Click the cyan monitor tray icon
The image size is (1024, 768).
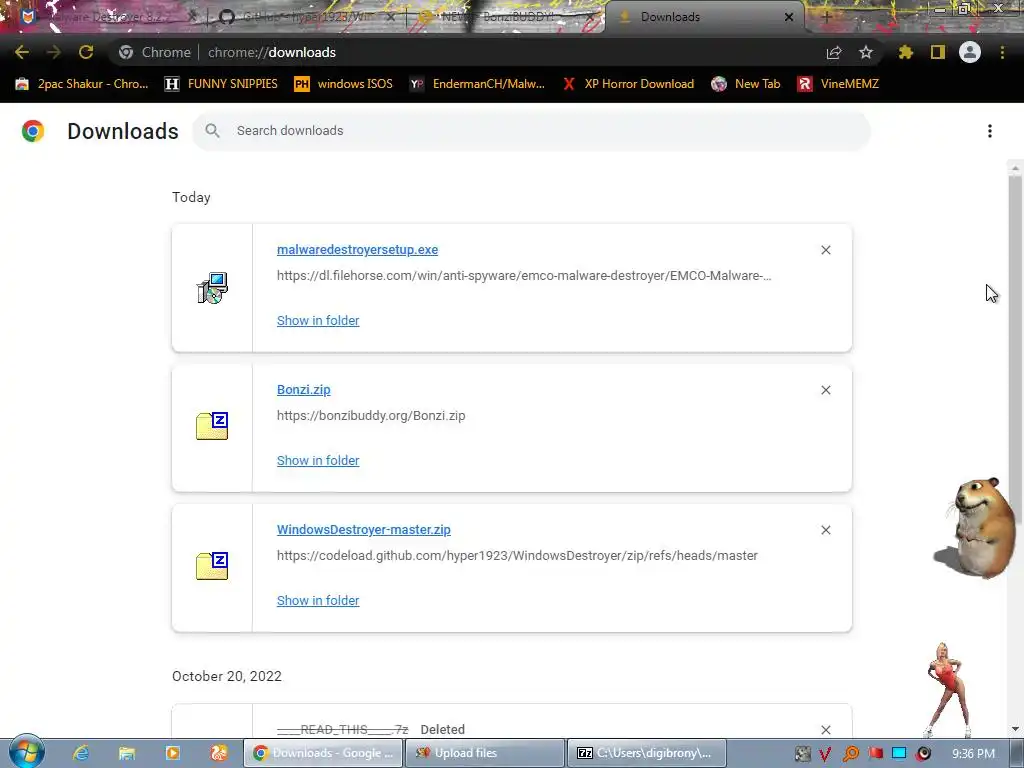(x=899, y=754)
